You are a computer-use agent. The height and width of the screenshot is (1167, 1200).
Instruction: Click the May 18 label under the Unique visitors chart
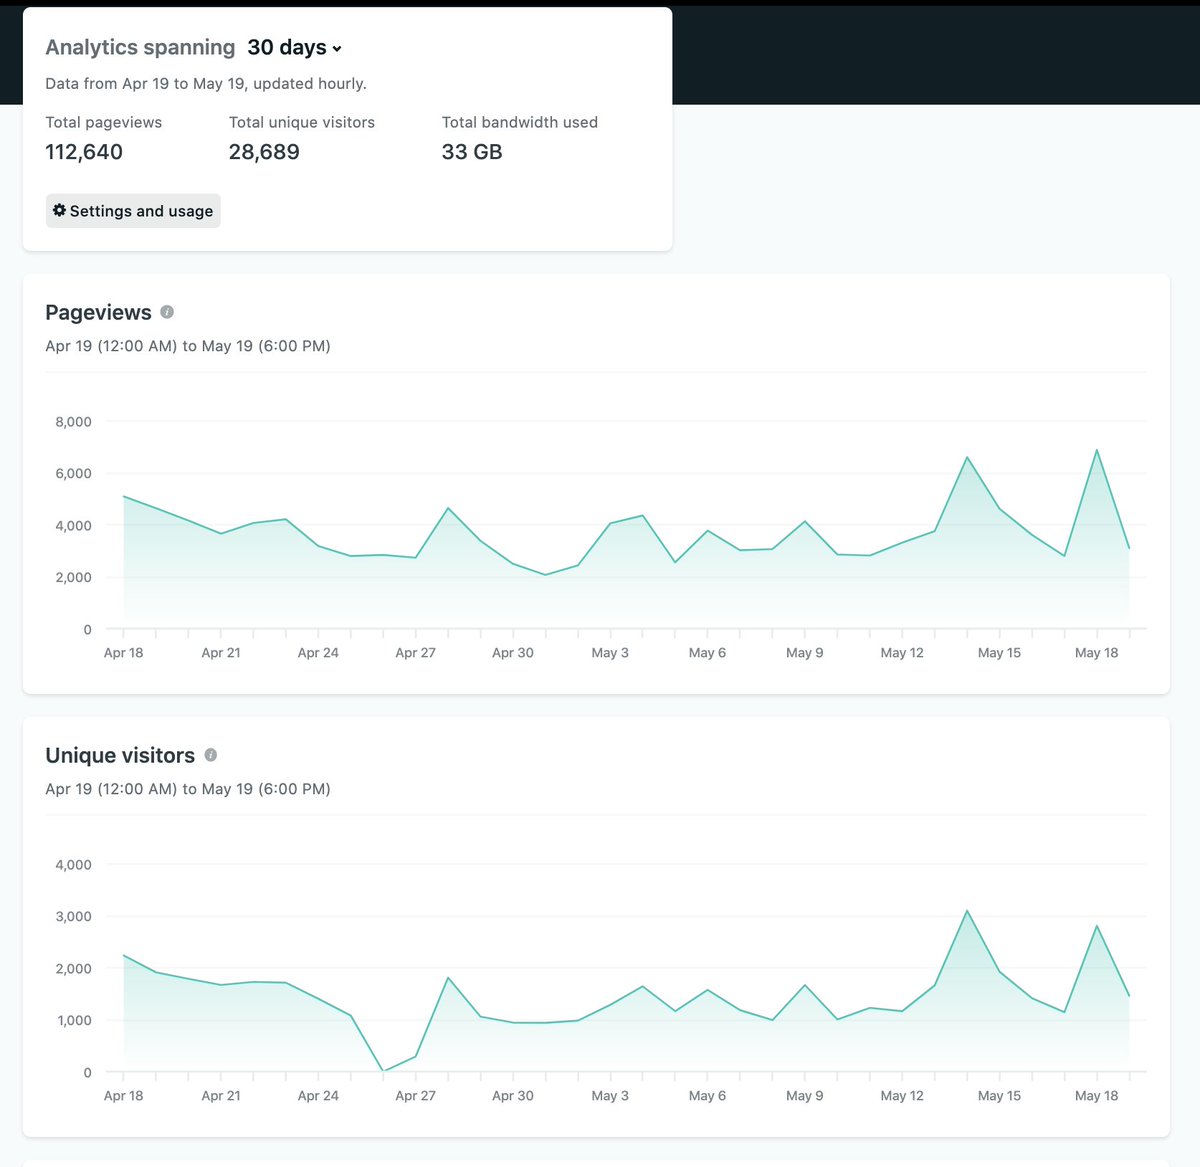(1096, 1095)
